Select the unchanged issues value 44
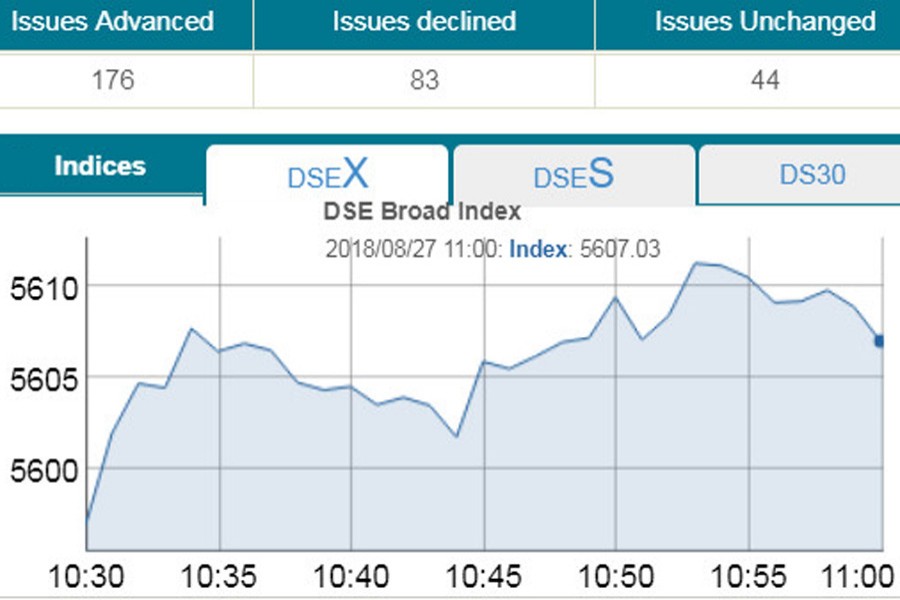Image resolution: width=900 pixels, height=600 pixels. 764,80
